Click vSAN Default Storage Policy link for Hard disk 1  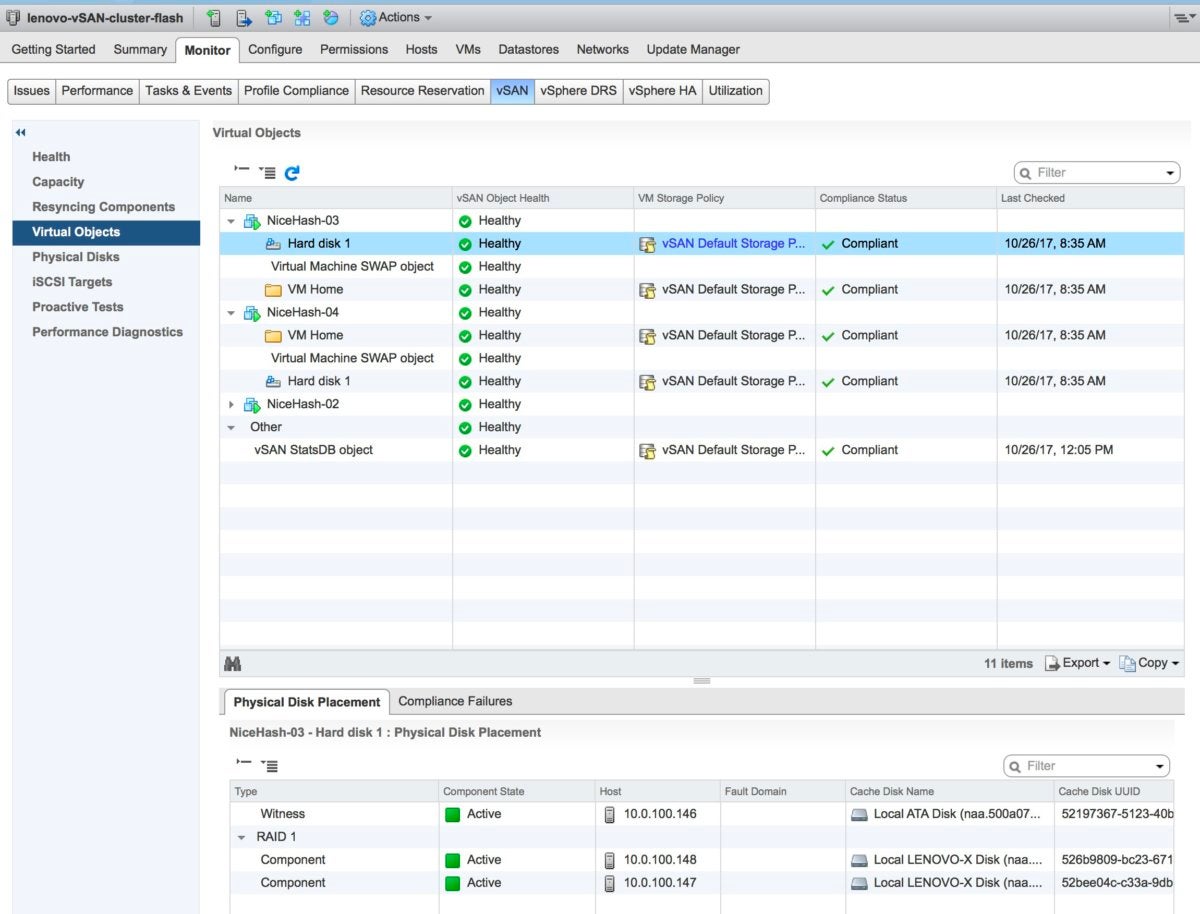coord(733,243)
